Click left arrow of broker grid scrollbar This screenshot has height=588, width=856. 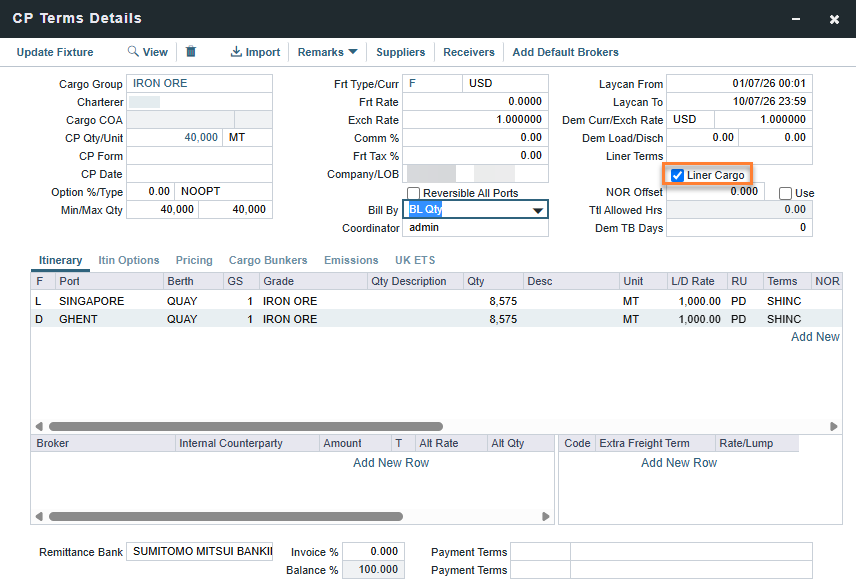click(x=39, y=516)
